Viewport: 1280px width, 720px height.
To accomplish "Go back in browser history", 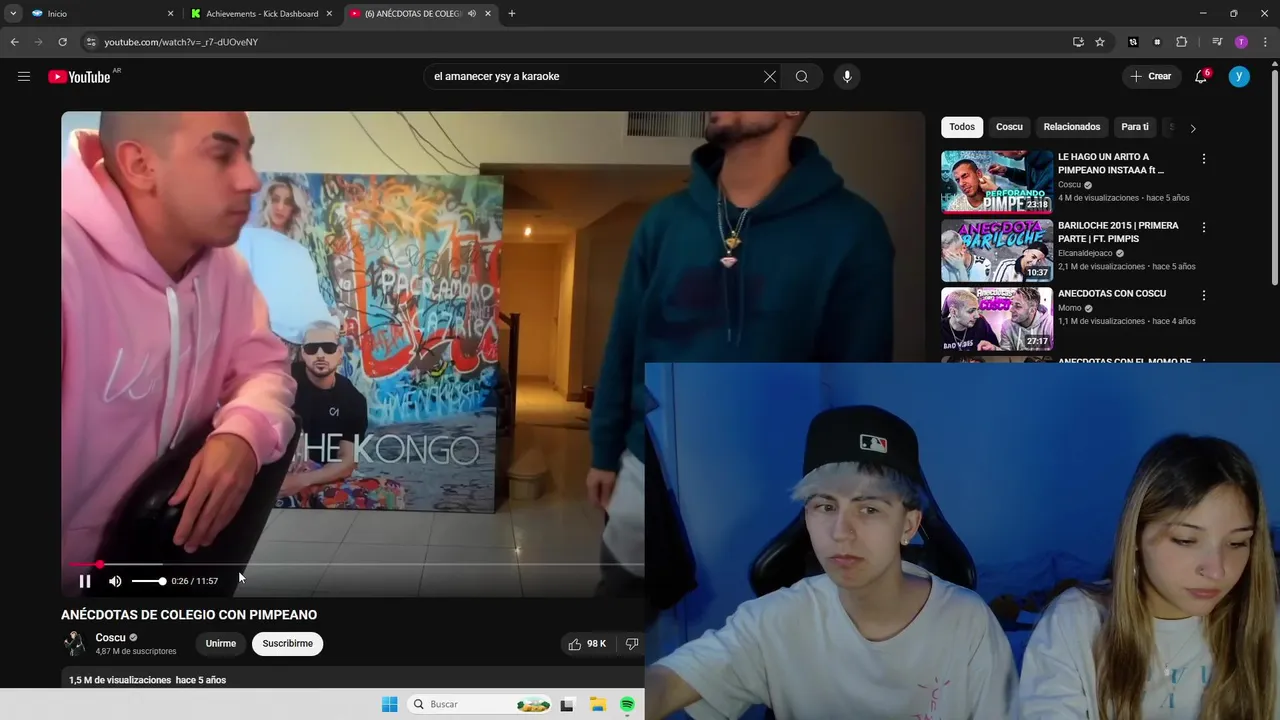I will [14, 42].
